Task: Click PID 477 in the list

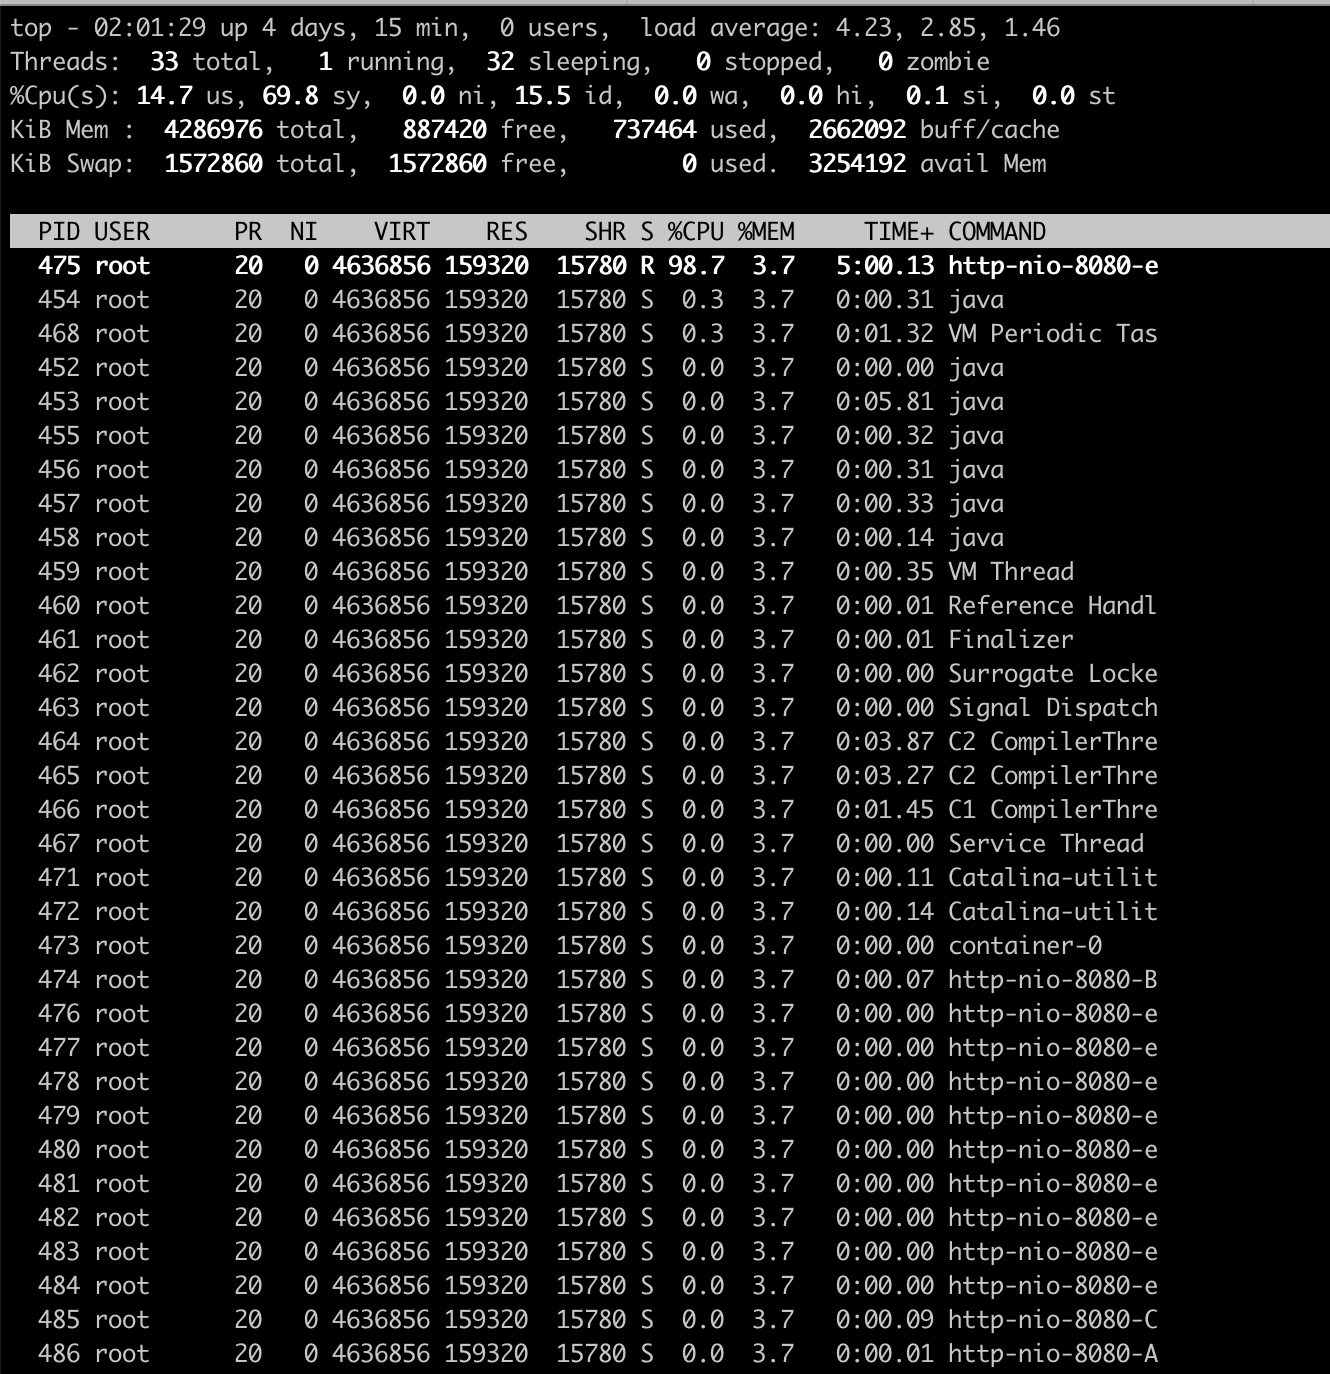Action: pyautogui.click(x=59, y=1048)
